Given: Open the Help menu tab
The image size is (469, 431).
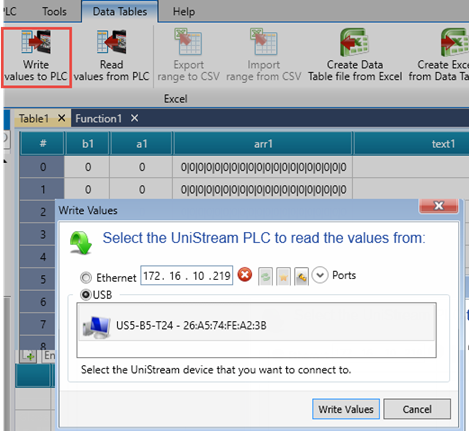Looking at the screenshot, I should [x=184, y=12].
